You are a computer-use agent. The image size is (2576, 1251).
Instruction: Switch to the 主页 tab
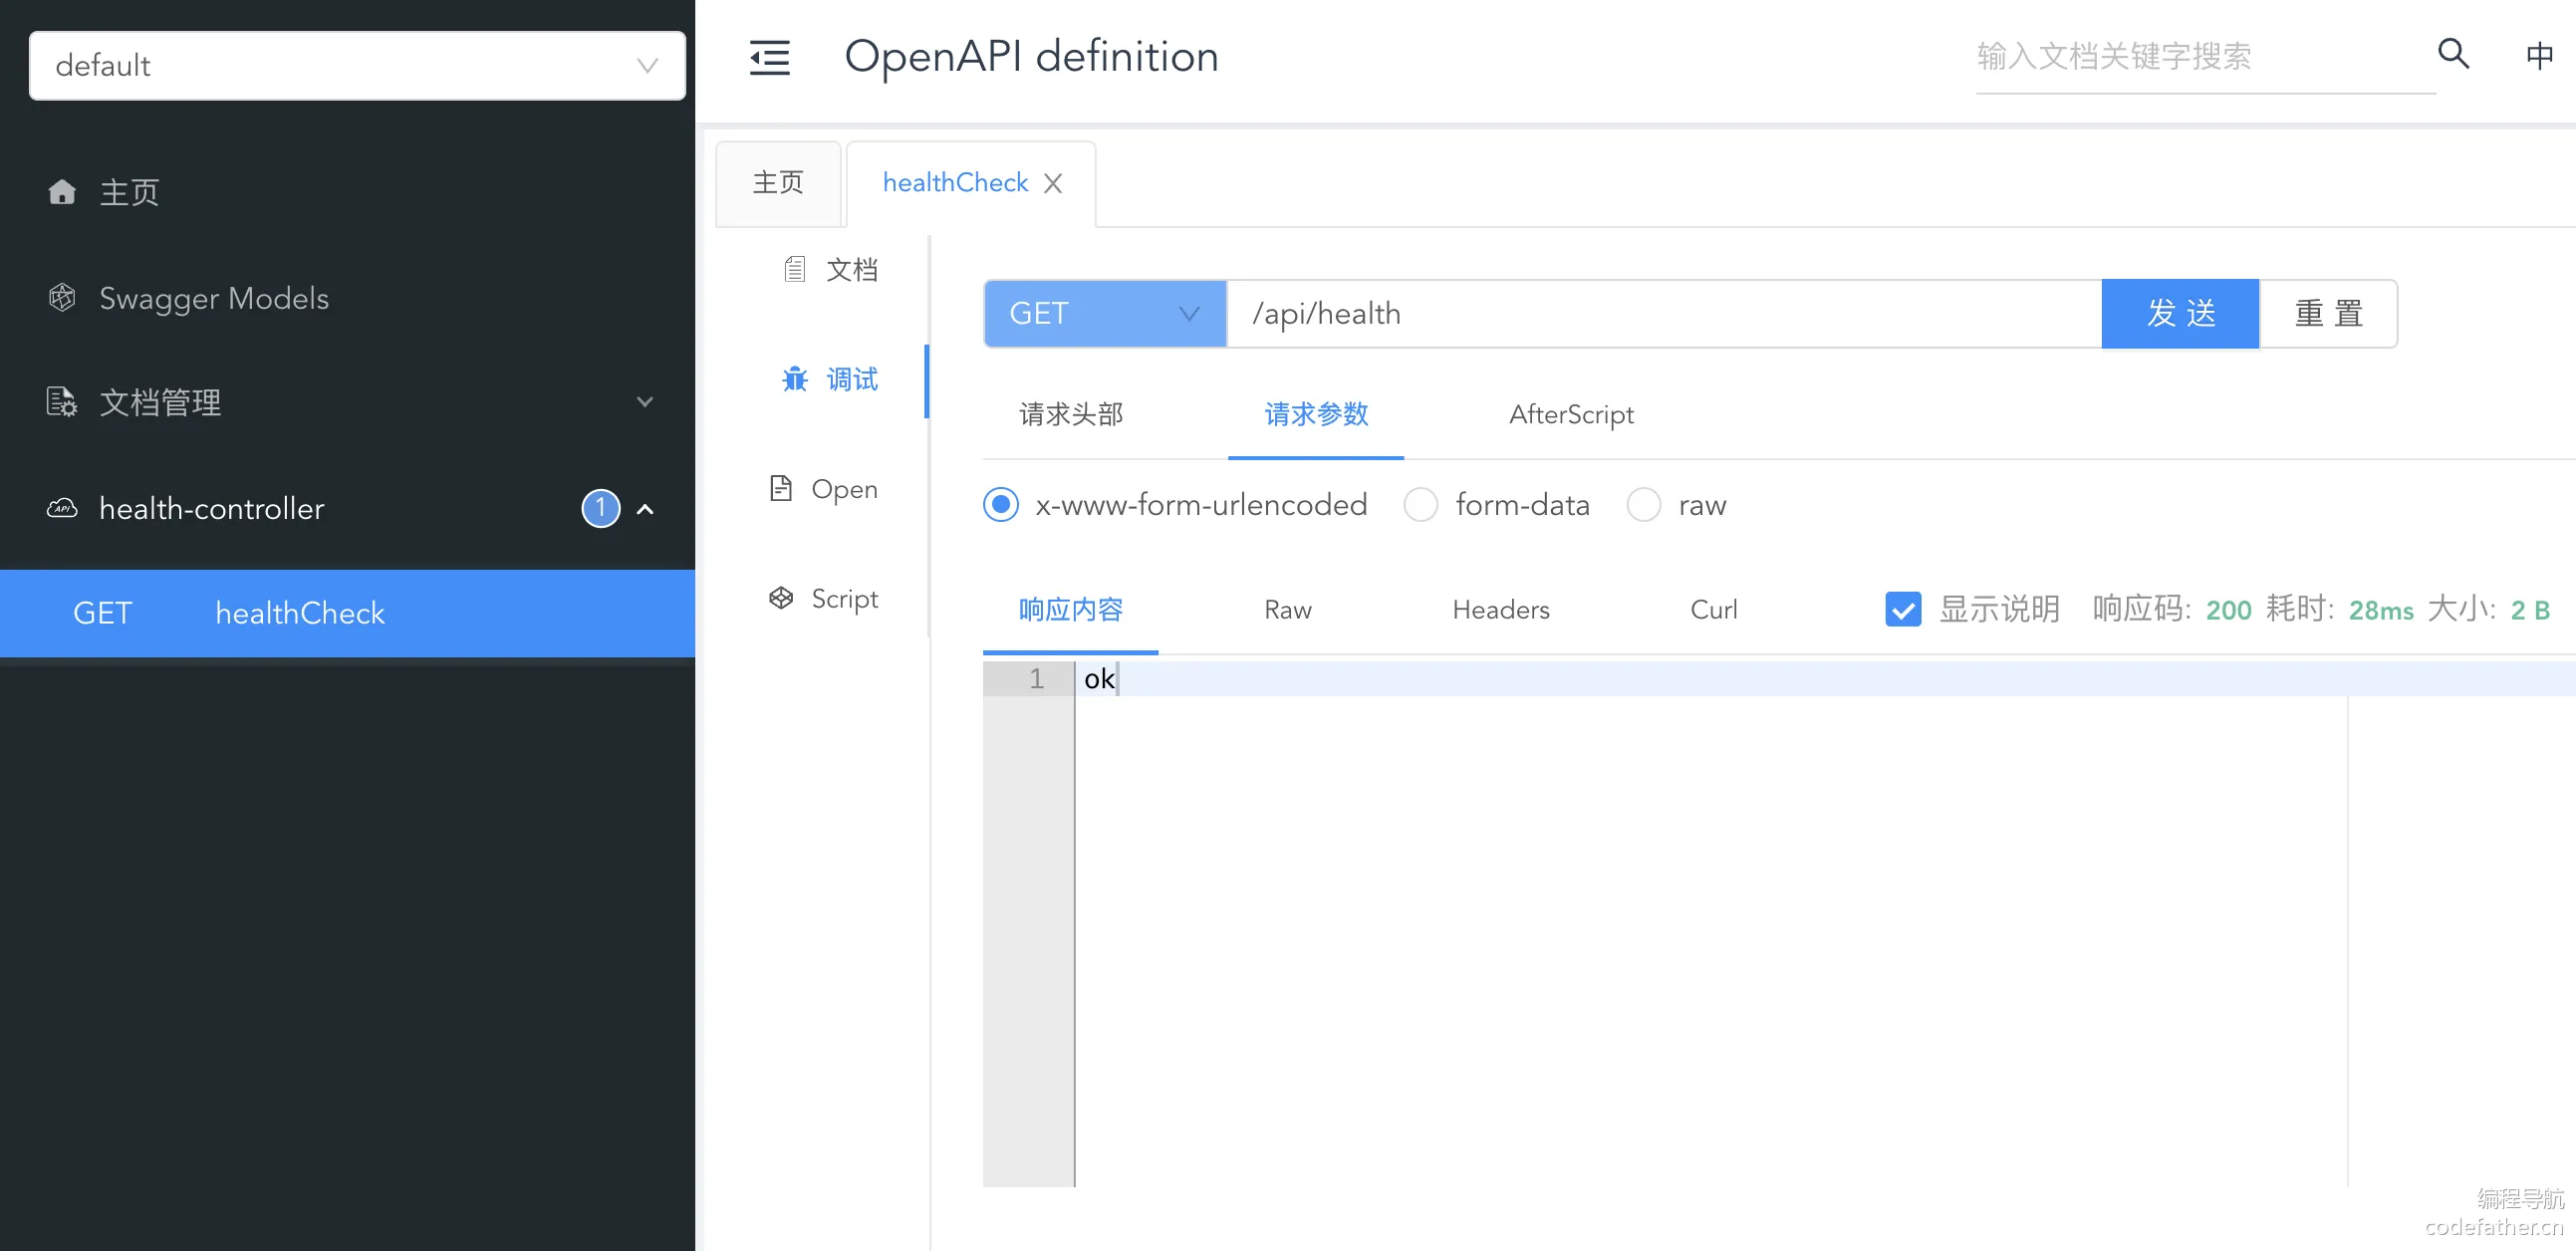[778, 183]
